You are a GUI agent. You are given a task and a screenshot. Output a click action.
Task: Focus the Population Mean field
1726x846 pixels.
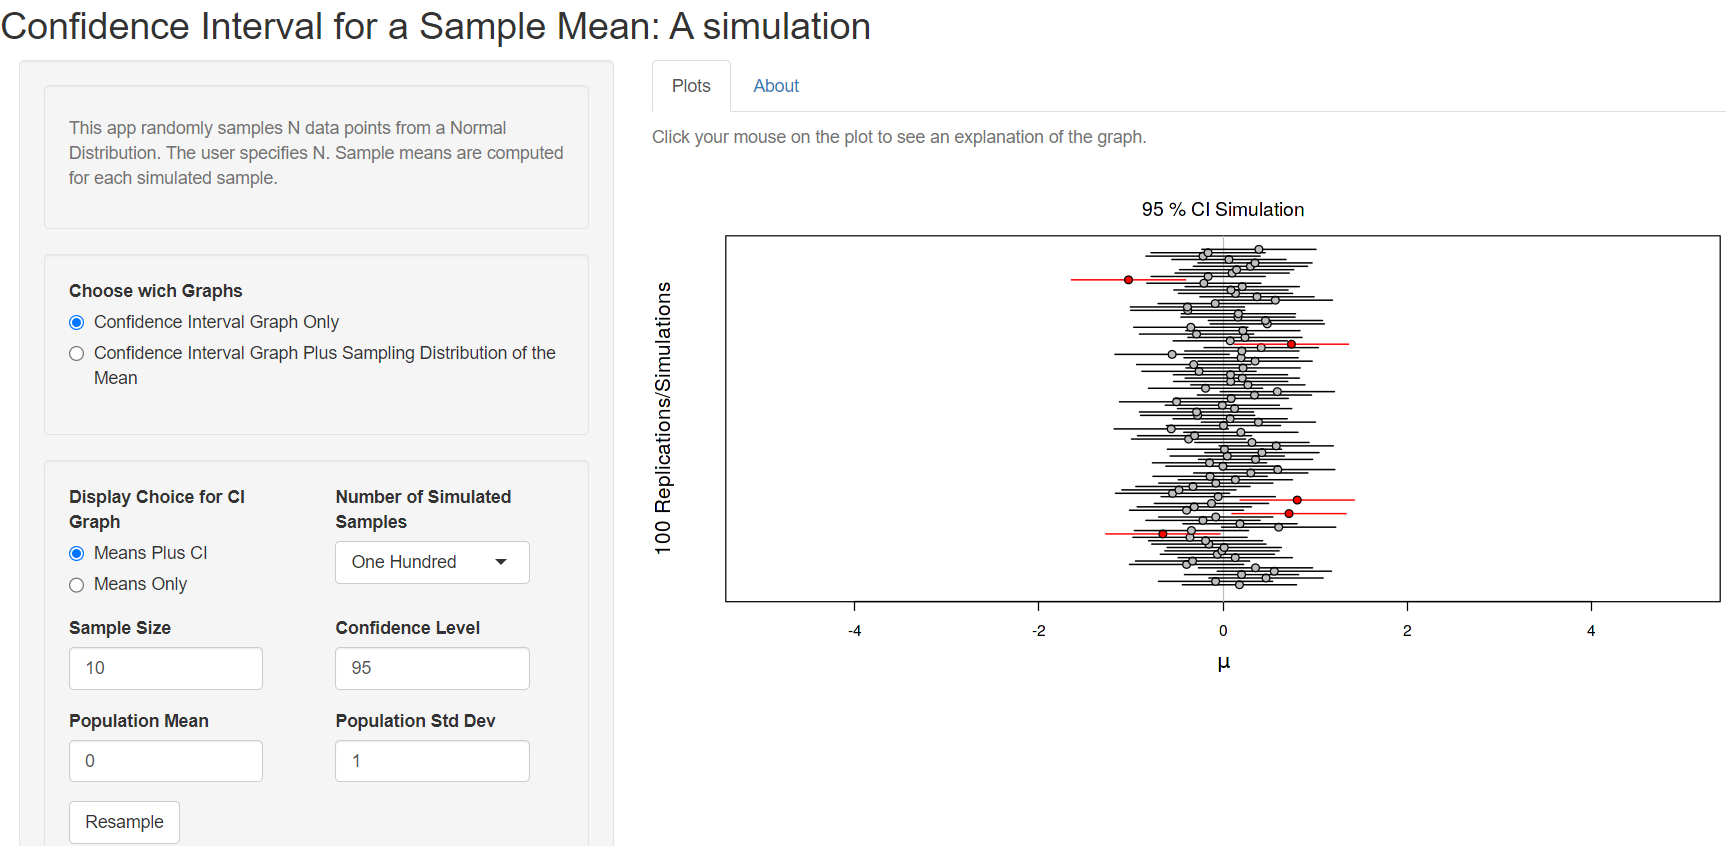coord(166,761)
